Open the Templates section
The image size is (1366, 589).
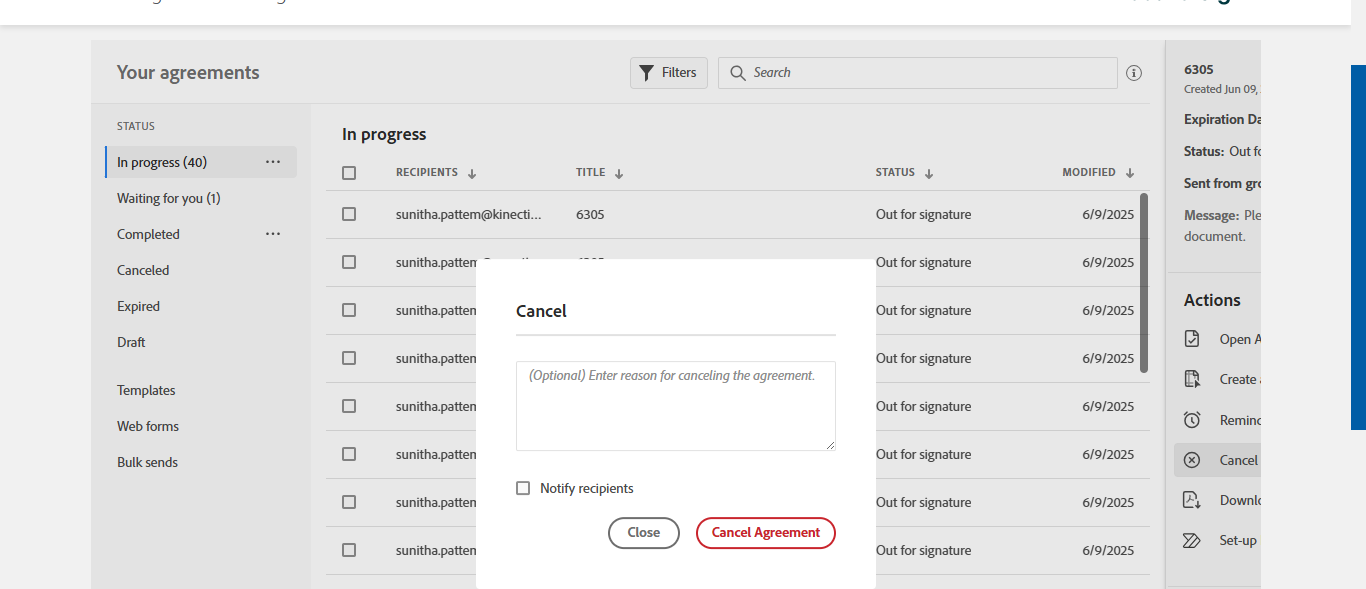(x=146, y=390)
